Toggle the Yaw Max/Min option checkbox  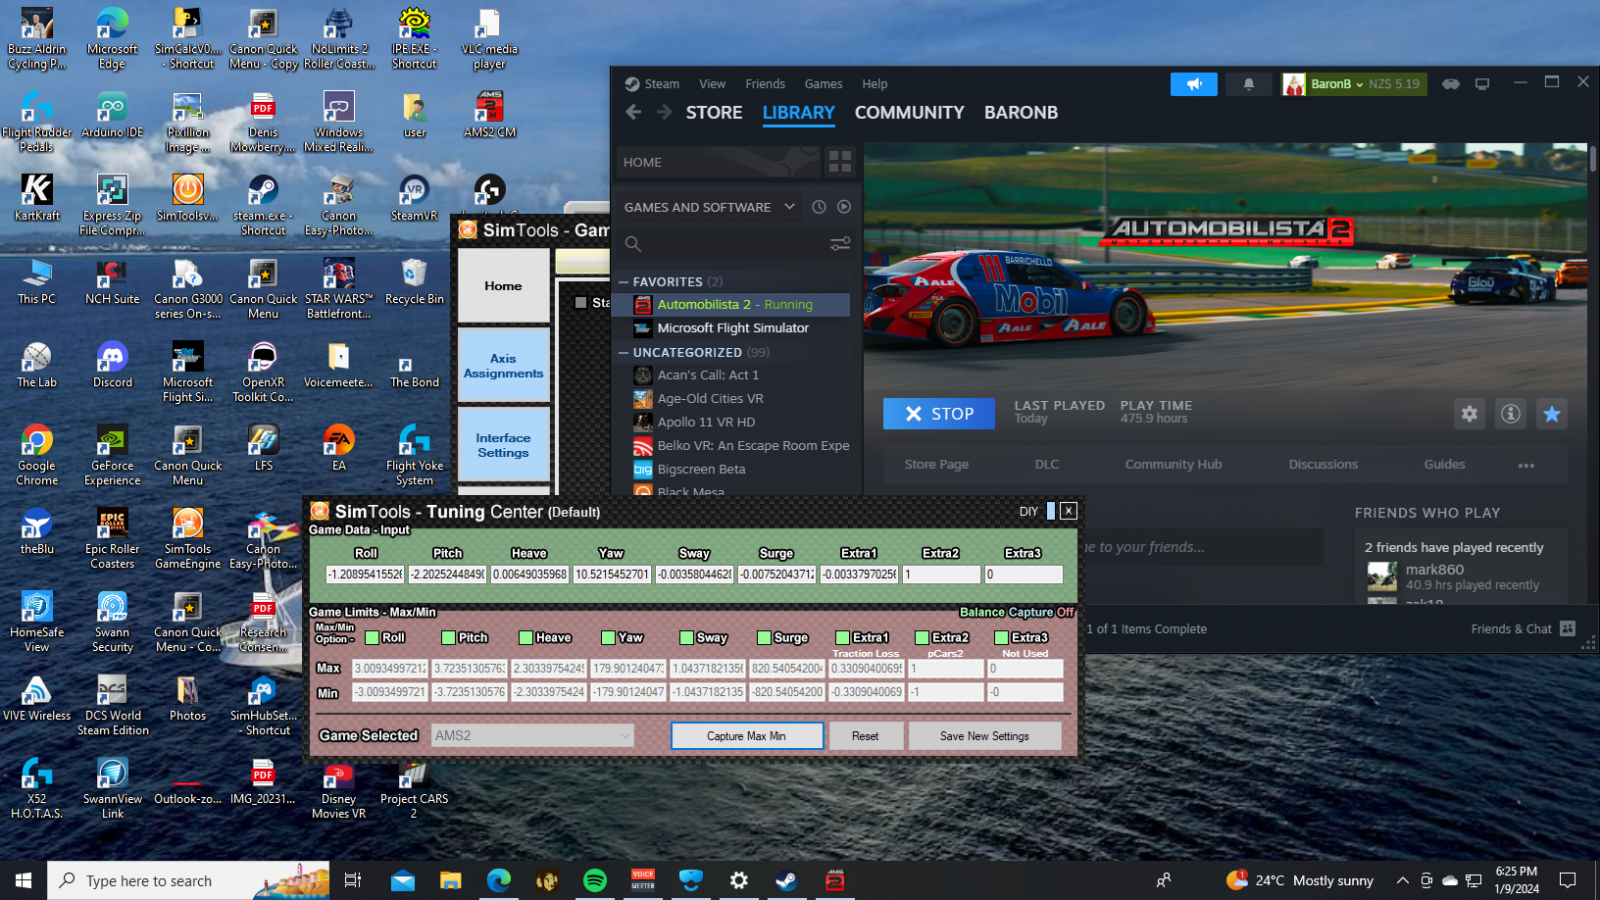[608, 638]
